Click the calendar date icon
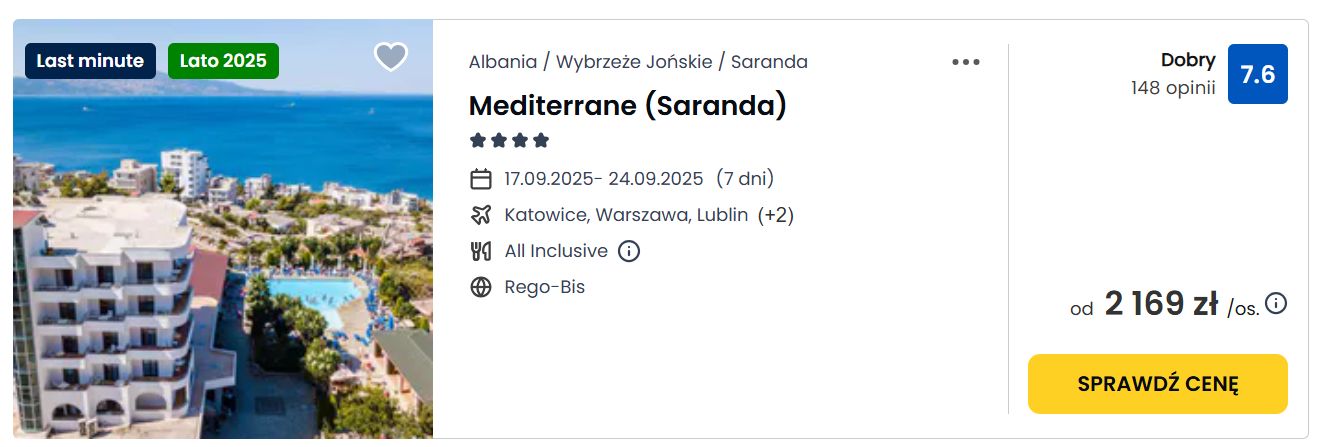This screenshot has height=447, width=1323. pyautogui.click(x=481, y=179)
